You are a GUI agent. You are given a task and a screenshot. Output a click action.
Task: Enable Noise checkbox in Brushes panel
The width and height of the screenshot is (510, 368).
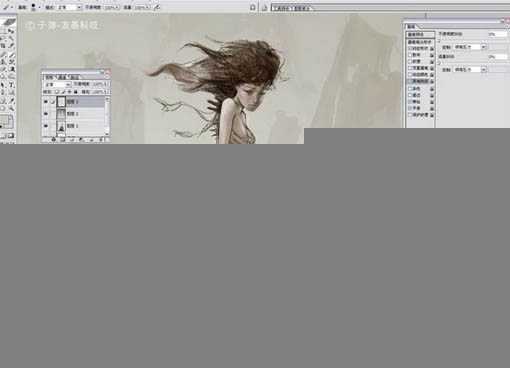point(410,89)
